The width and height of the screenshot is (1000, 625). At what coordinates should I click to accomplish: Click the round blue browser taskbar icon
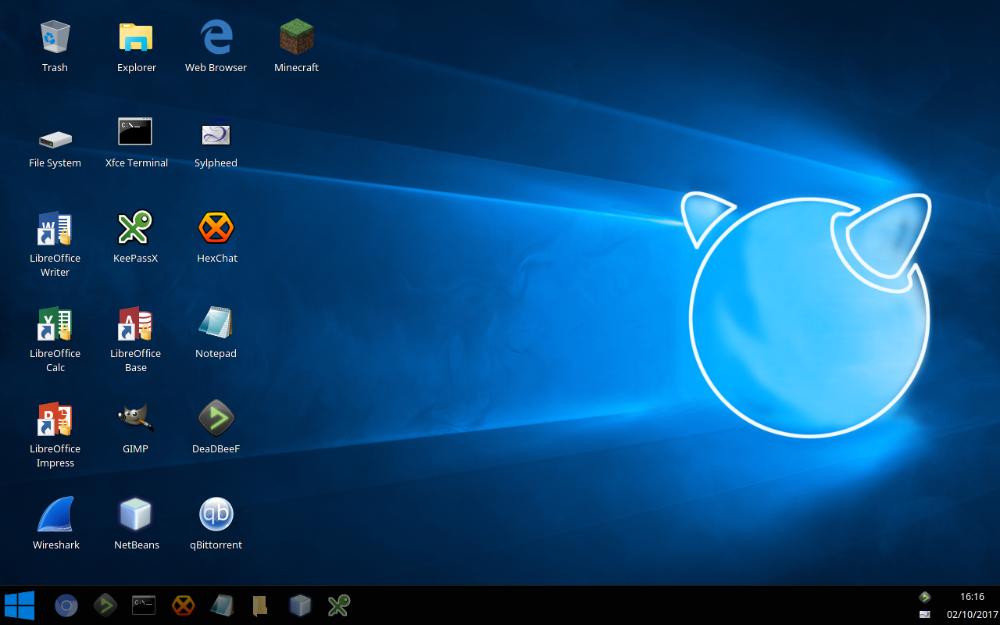66,605
